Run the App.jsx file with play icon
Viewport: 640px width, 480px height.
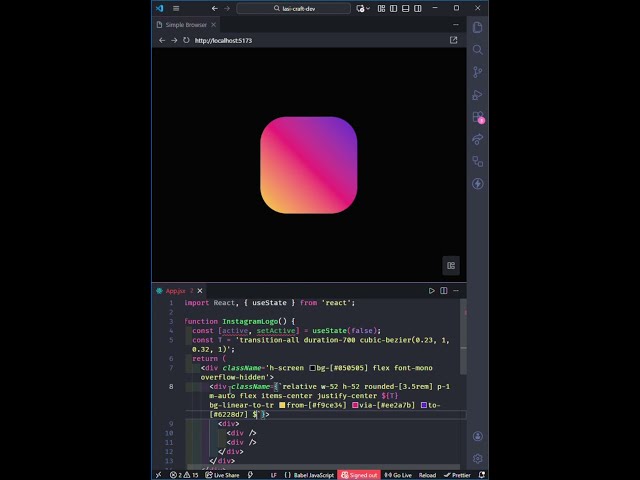(x=431, y=291)
